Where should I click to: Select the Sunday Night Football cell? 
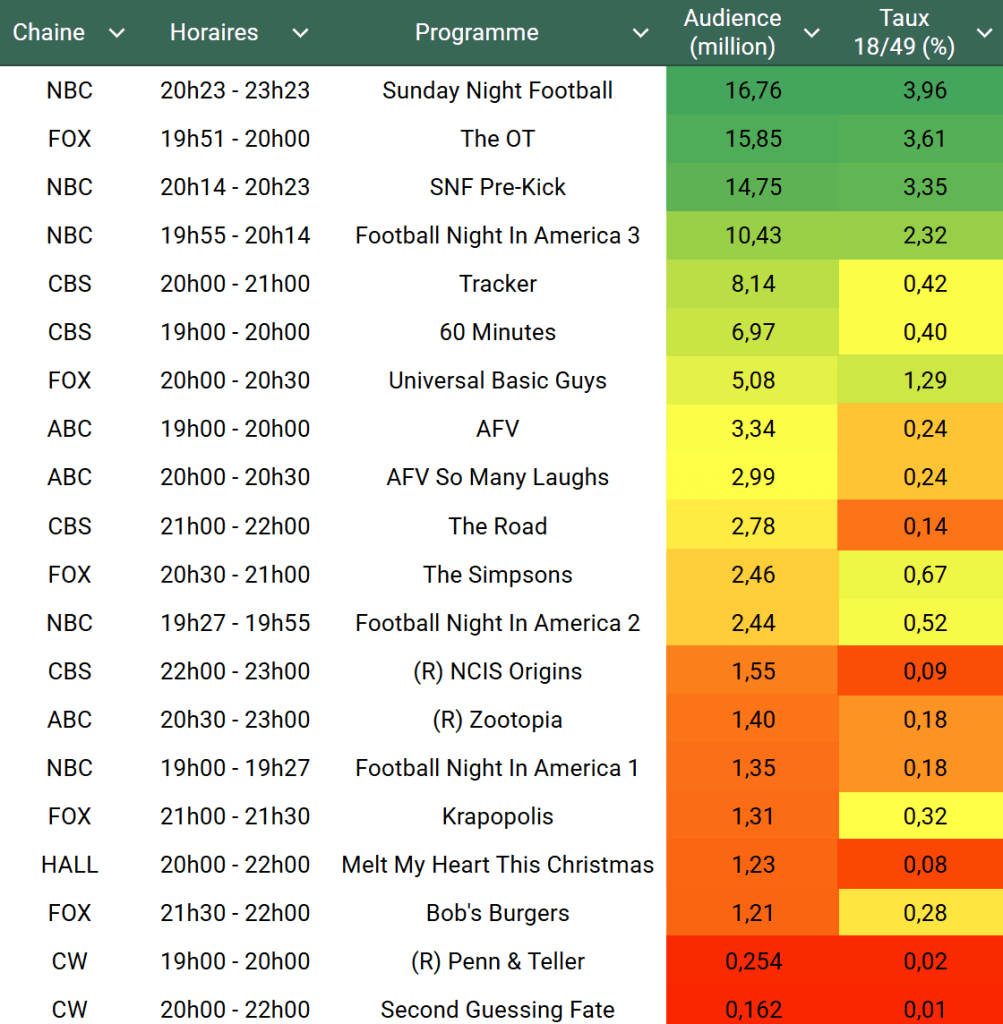[x=497, y=91]
